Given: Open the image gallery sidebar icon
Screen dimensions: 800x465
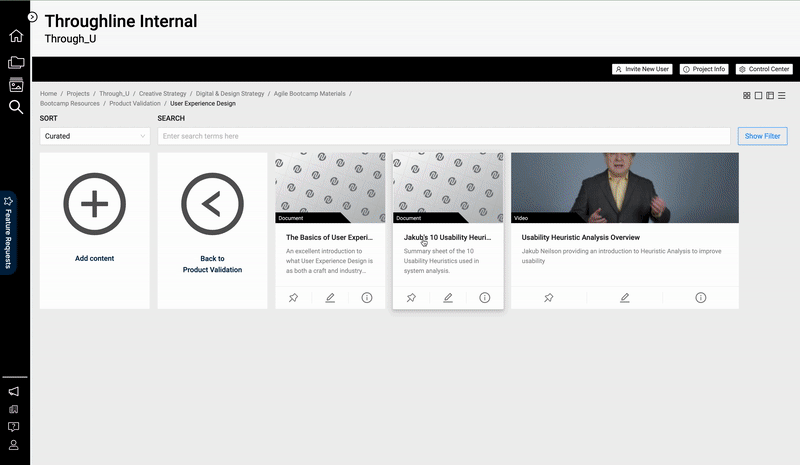Looking at the screenshot, I should coord(16,85).
